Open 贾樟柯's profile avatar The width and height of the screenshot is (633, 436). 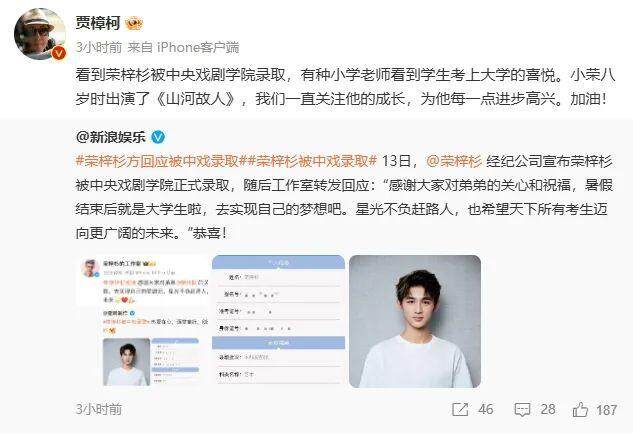[40, 34]
